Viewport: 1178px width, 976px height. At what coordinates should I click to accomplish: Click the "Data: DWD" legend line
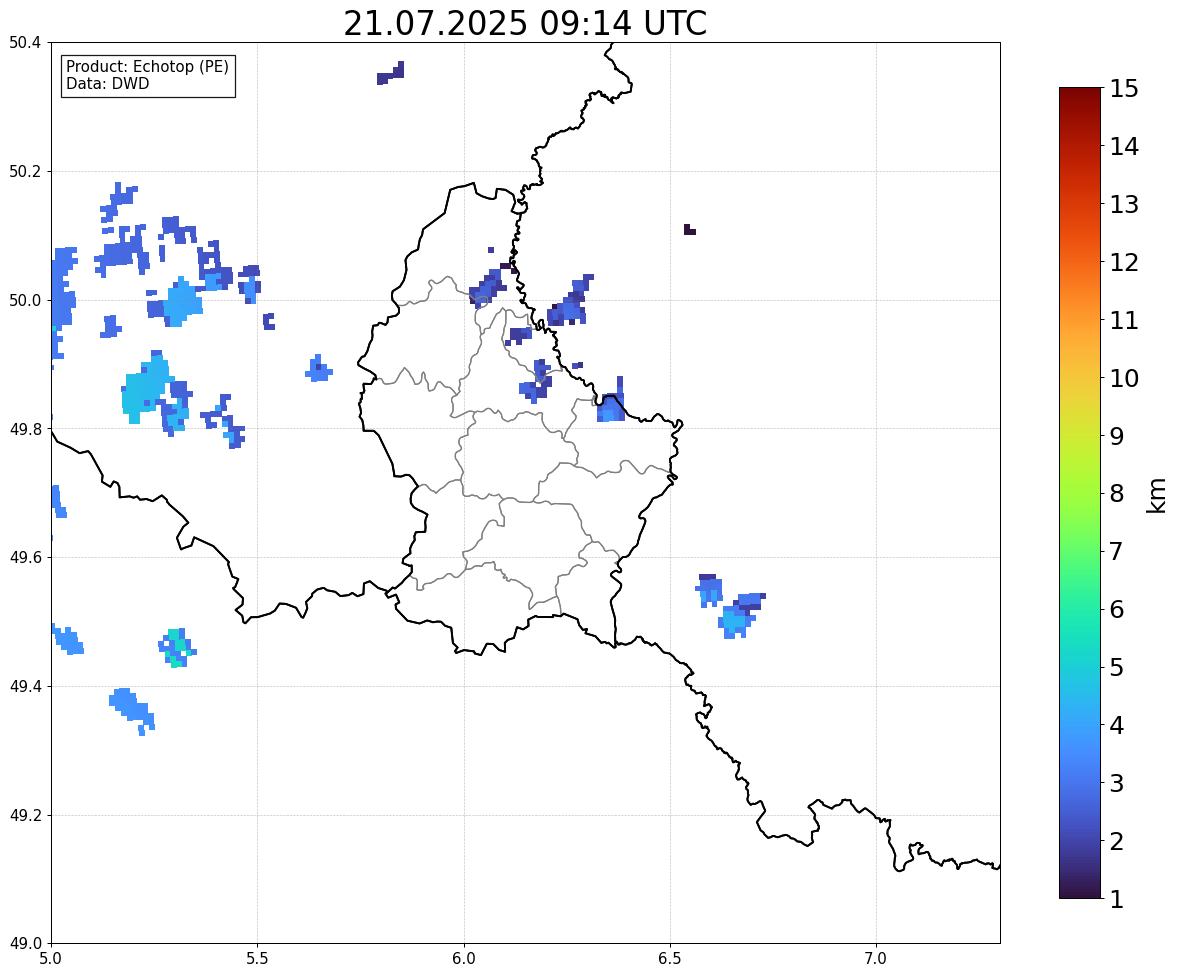[x=107, y=83]
